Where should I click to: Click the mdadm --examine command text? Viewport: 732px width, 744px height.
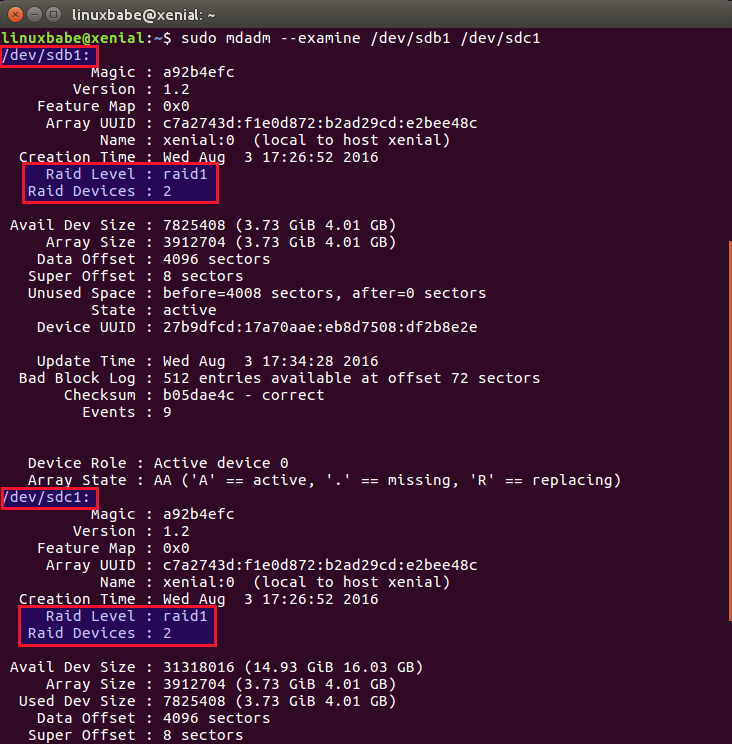(361, 38)
